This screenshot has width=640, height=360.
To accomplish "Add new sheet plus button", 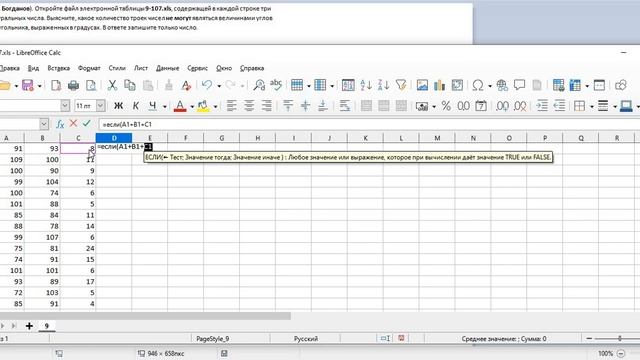I will 29,326.
